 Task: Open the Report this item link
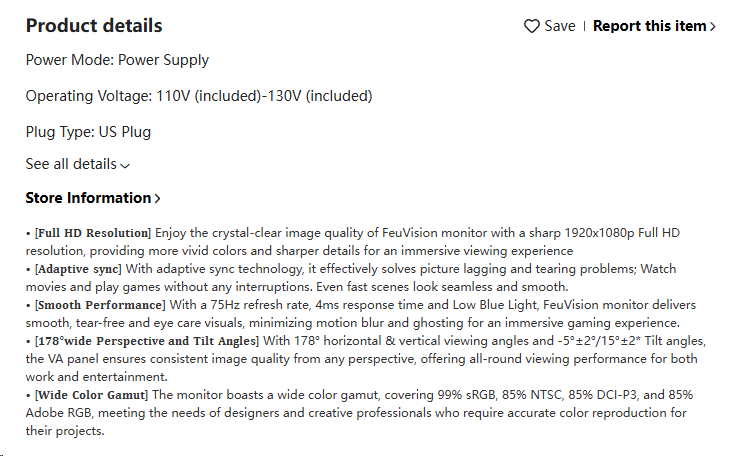(x=654, y=26)
